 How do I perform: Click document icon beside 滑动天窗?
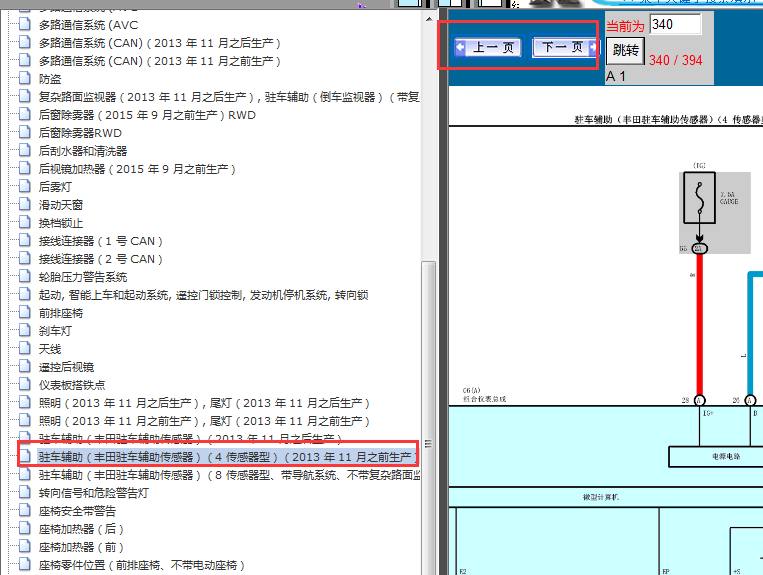pos(24,204)
